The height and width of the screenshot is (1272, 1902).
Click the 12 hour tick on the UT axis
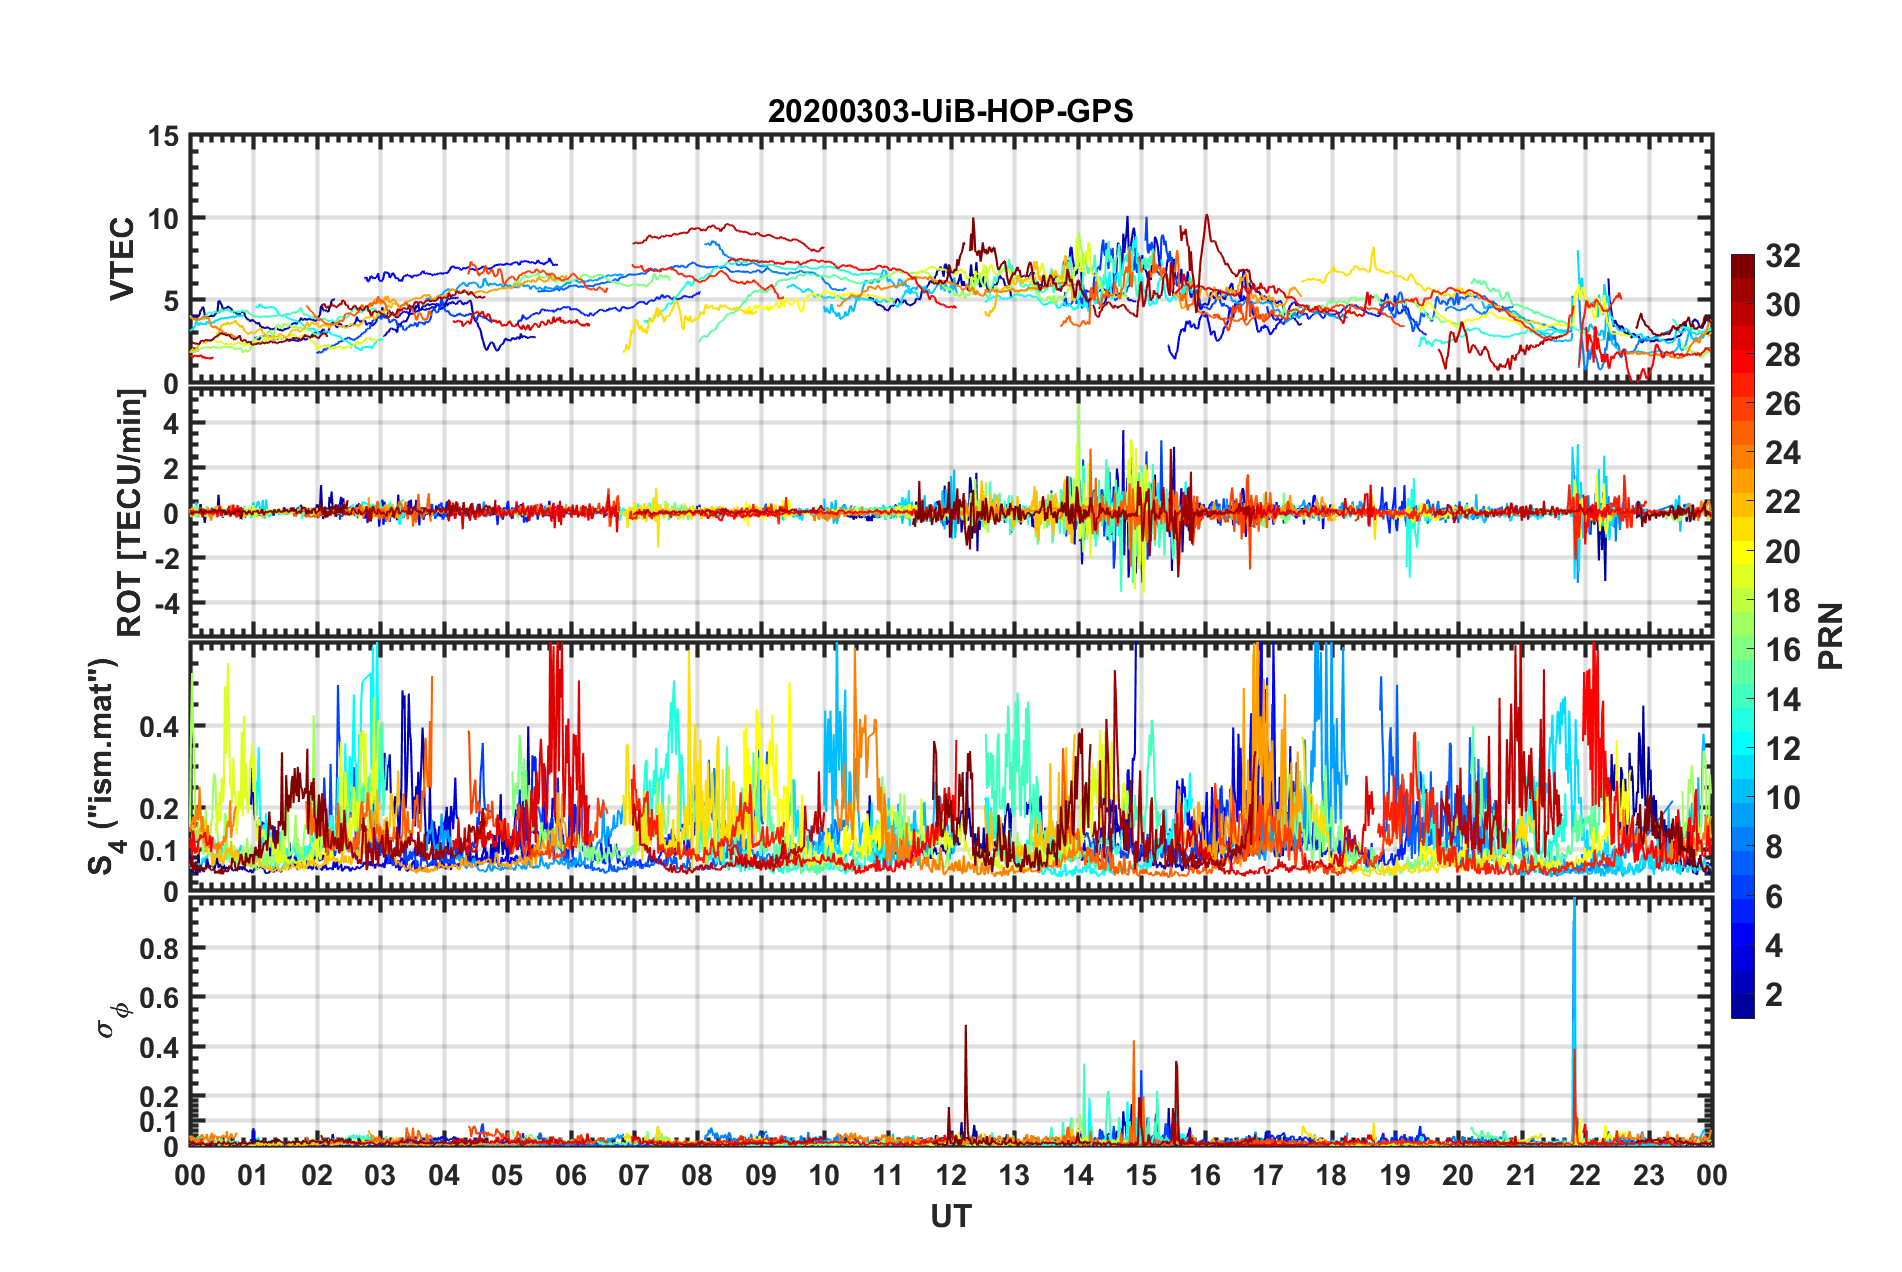click(950, 1175)
